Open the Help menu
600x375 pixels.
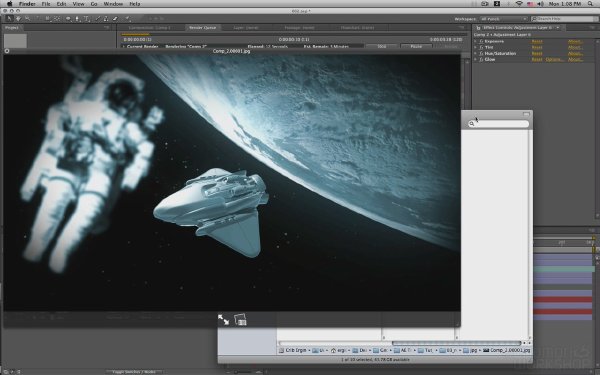tap(135, 4)
